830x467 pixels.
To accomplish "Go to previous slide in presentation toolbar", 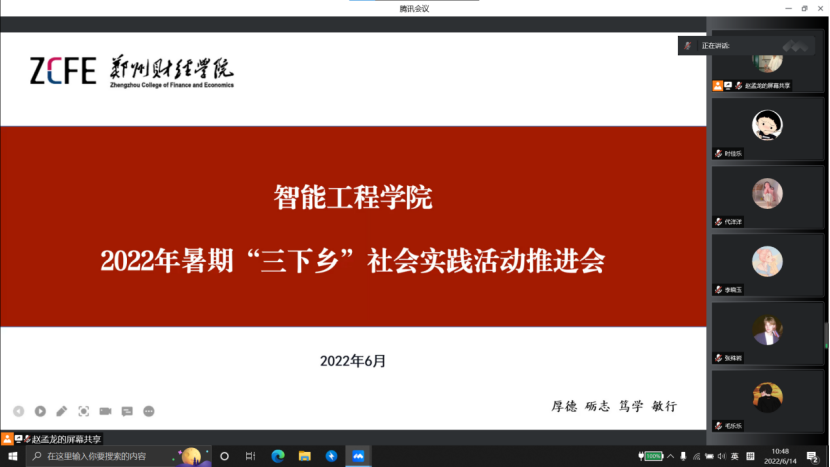I will coord(19,411).
